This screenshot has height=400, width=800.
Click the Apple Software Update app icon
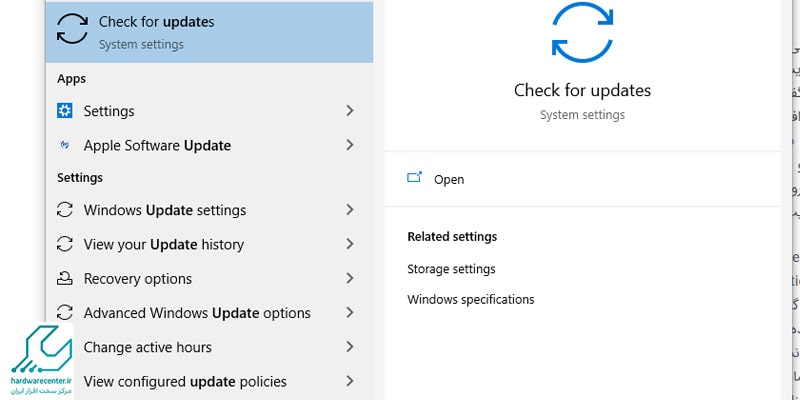click(65, 145)
